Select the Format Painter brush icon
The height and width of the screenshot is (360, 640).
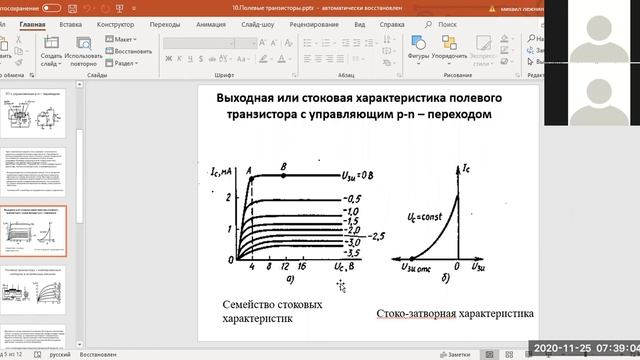[18, 62]
